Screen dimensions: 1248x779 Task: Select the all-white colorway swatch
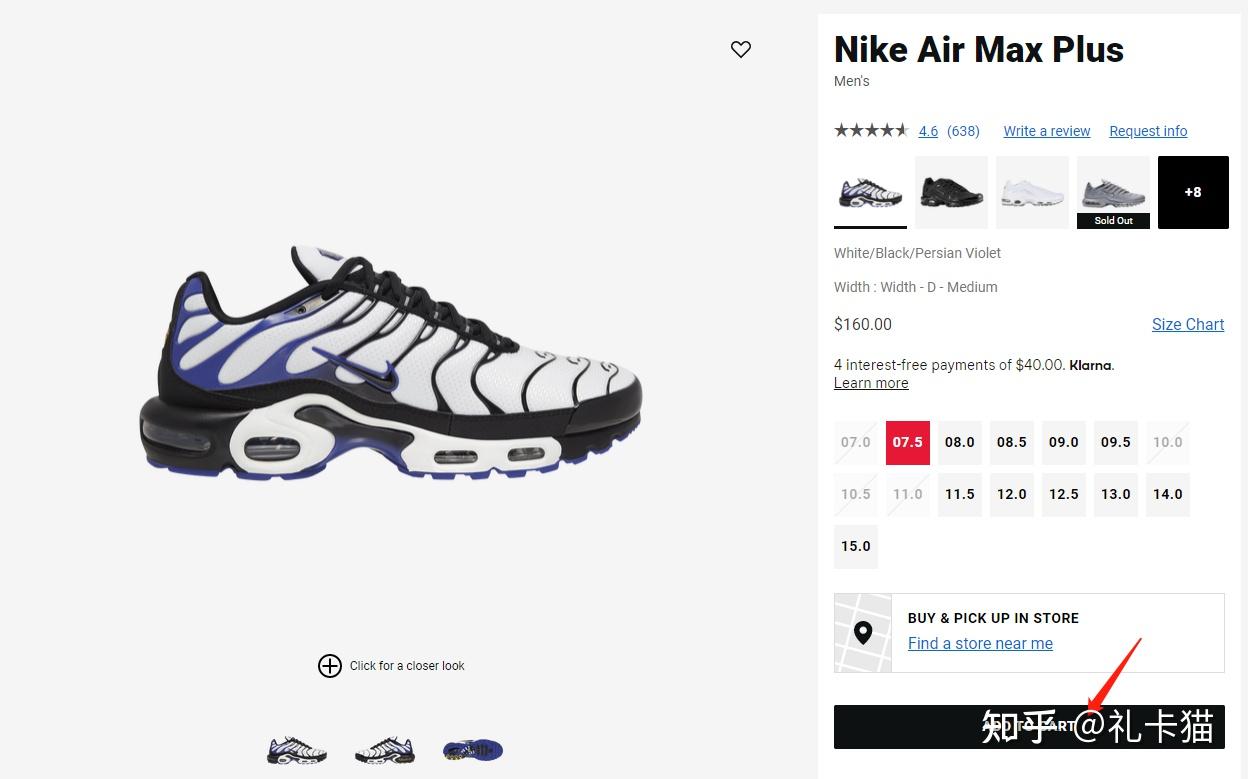1032,191
